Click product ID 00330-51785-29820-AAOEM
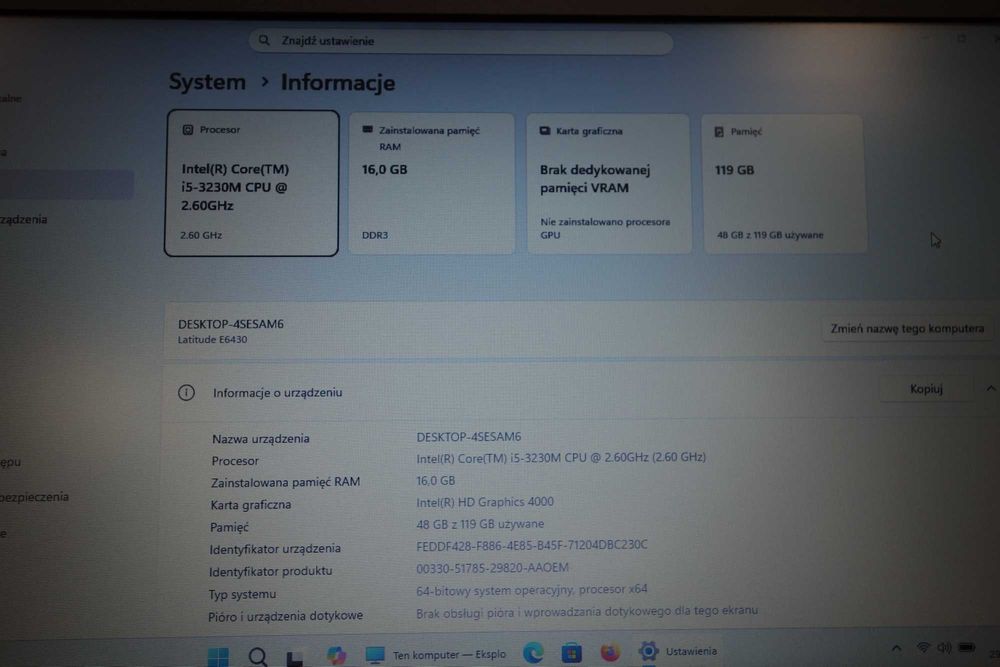The width and height of the screenshot is (1000, 667). 492,568
